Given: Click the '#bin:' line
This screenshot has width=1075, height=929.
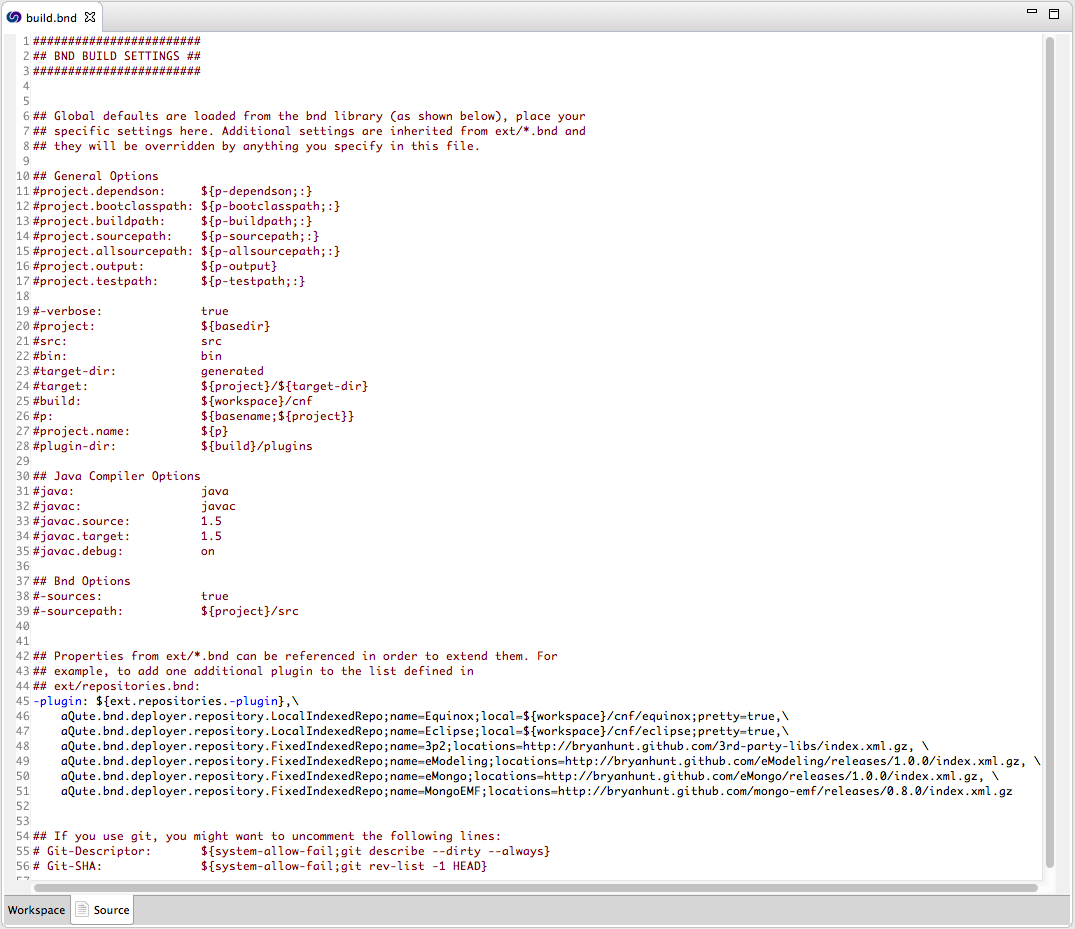Looking at the screenshot, I should [x=127, y=356].
